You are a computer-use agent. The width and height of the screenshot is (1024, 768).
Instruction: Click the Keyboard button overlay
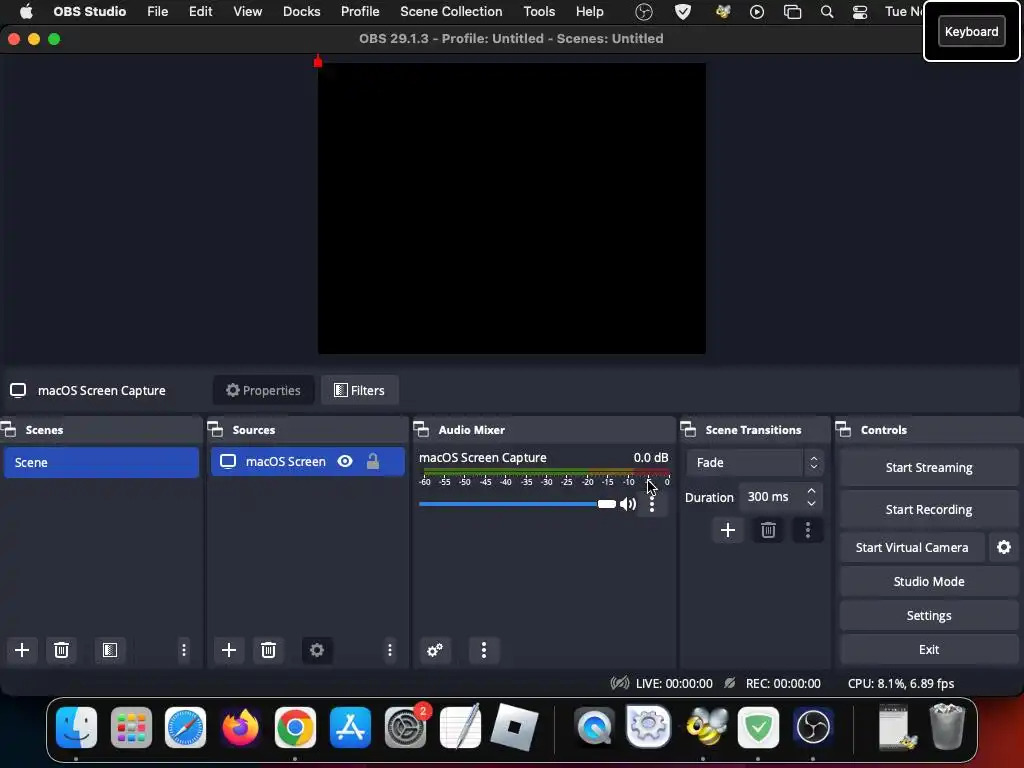click(971, 31)
